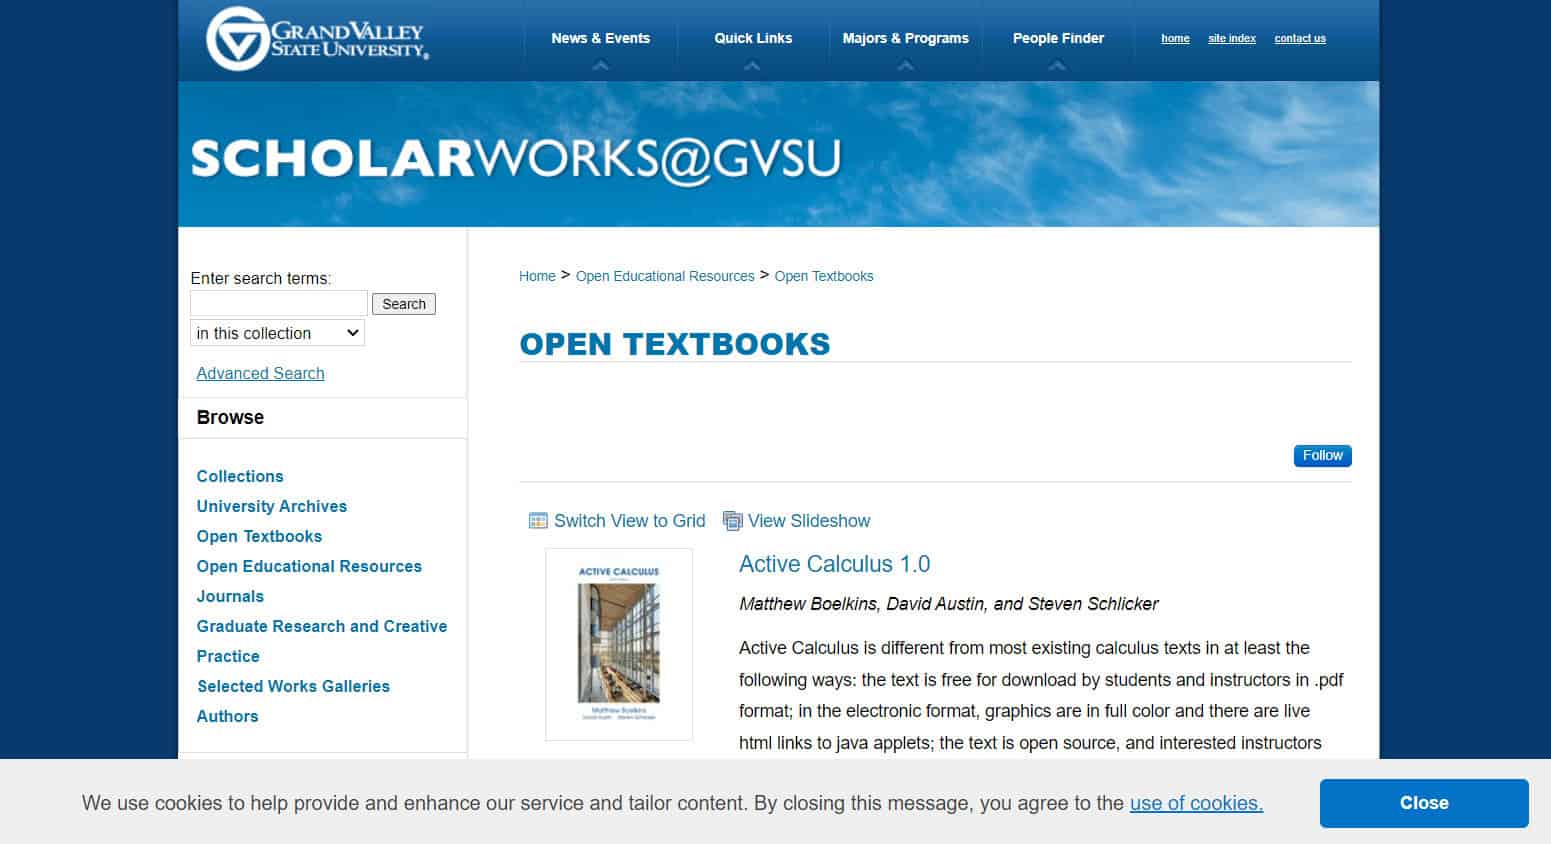Open Open Textbooks in sidebar
This screenshot has width=1551, height=844.
[259, 536]
